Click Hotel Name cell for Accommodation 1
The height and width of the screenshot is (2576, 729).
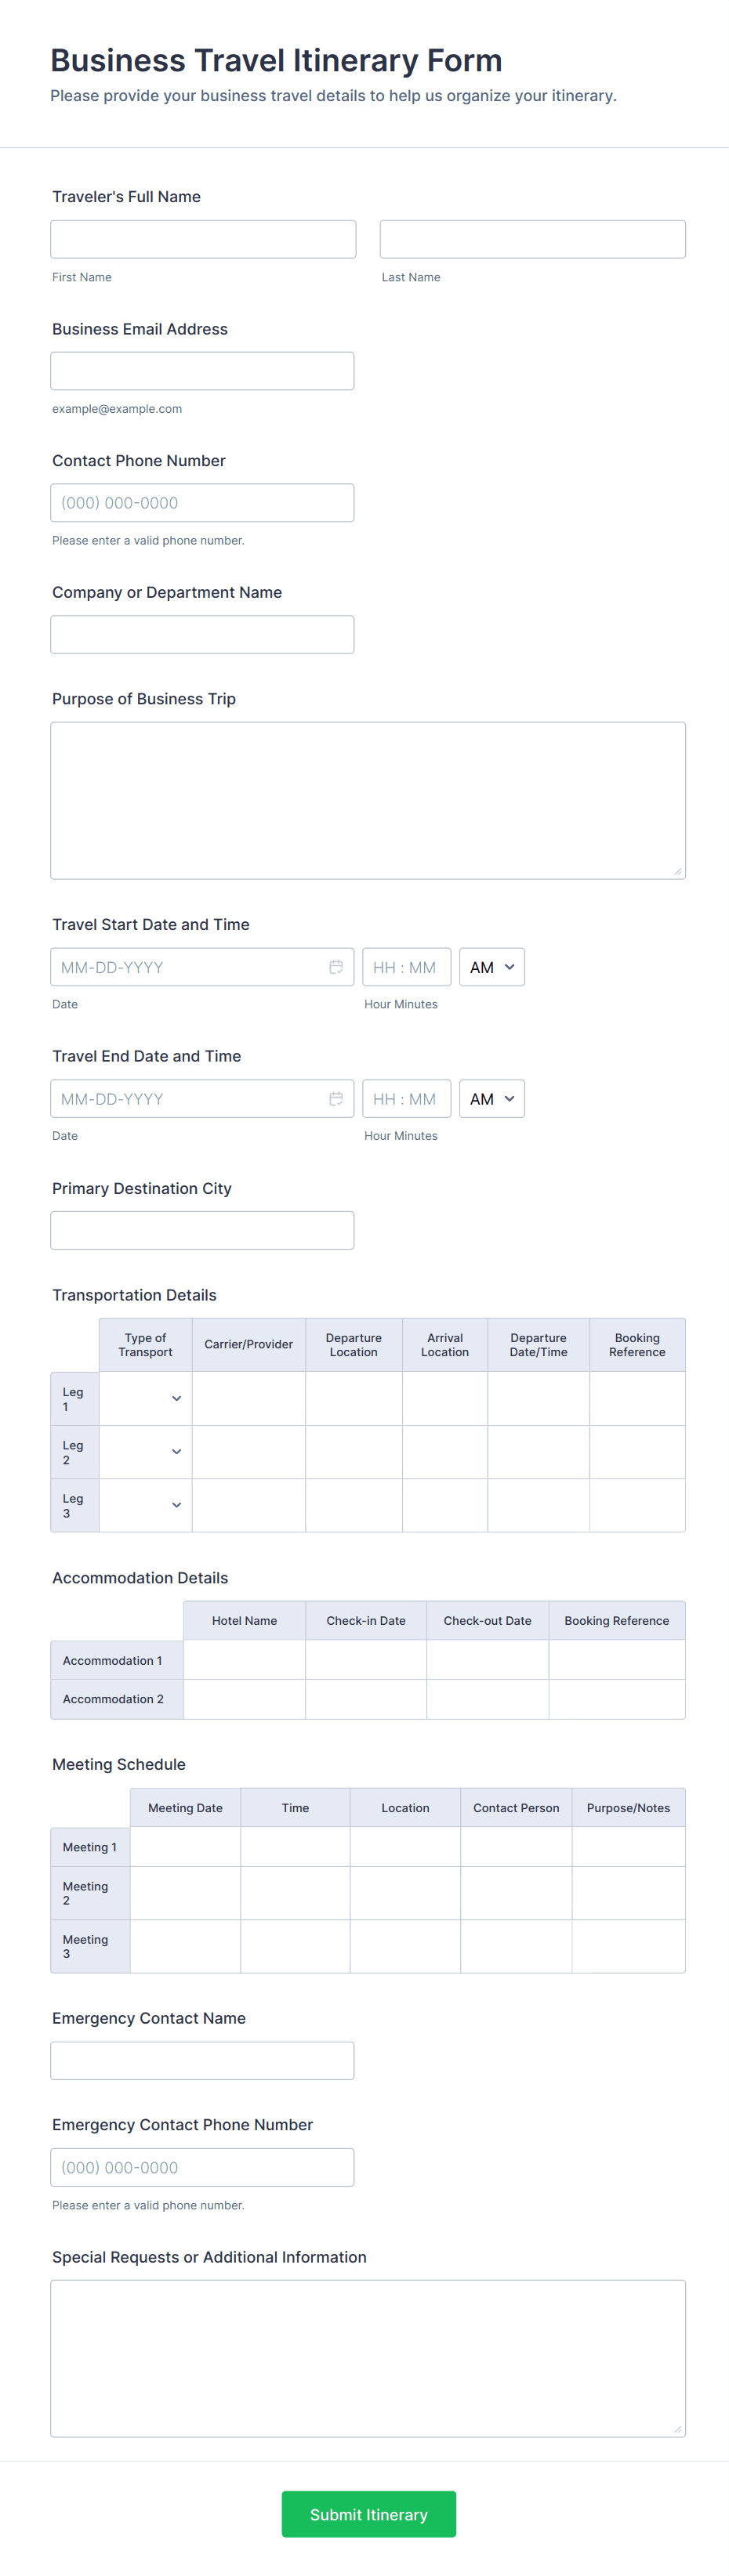(x=244, y=1660)
